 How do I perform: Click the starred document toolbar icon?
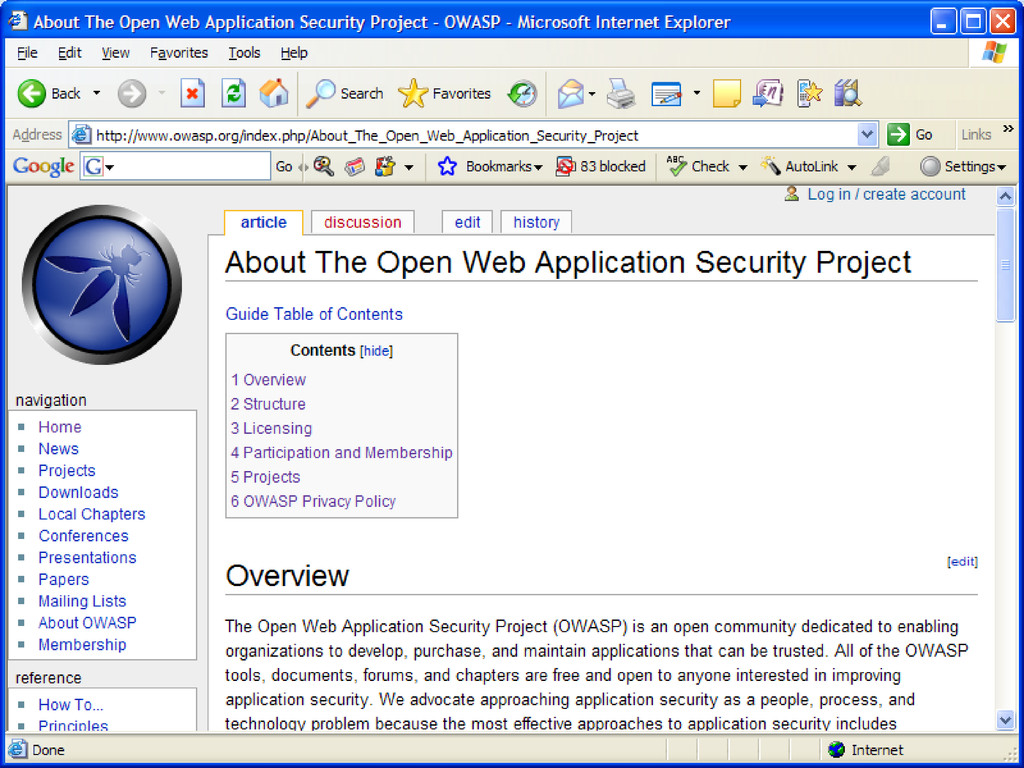pyautogui.click(x=809, y=93)
